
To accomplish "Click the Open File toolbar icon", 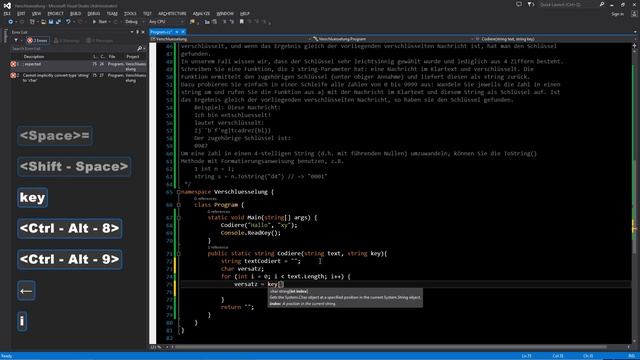I will tap(43, 22).
